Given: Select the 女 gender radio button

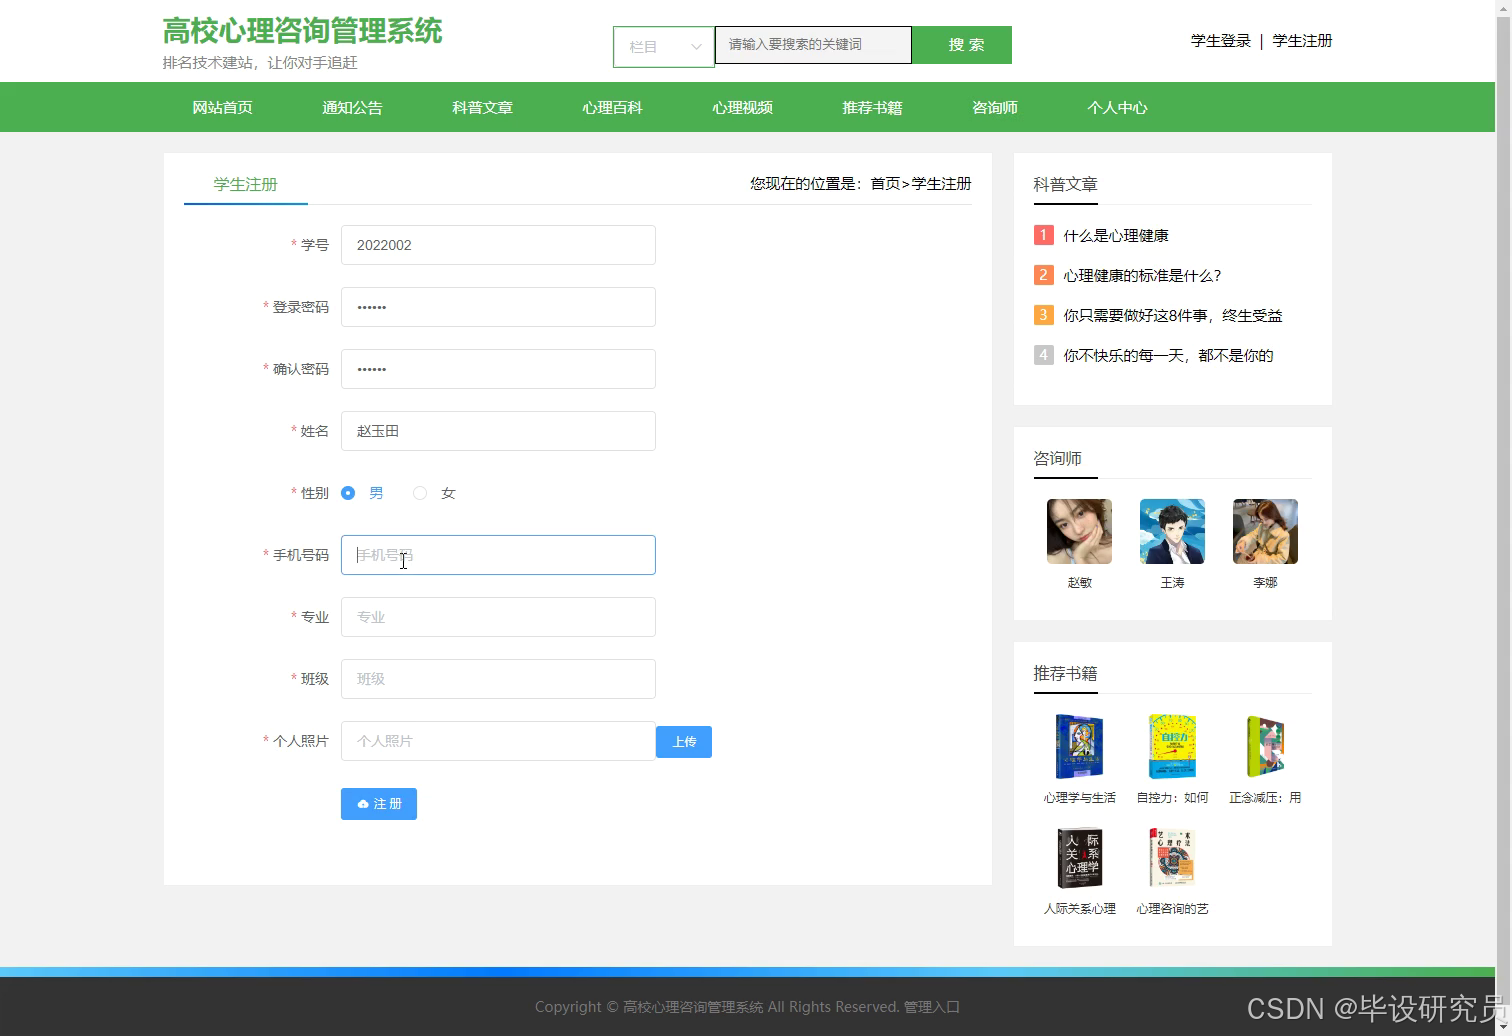Looking at the screenshot, I should click(x=420, y=493).
